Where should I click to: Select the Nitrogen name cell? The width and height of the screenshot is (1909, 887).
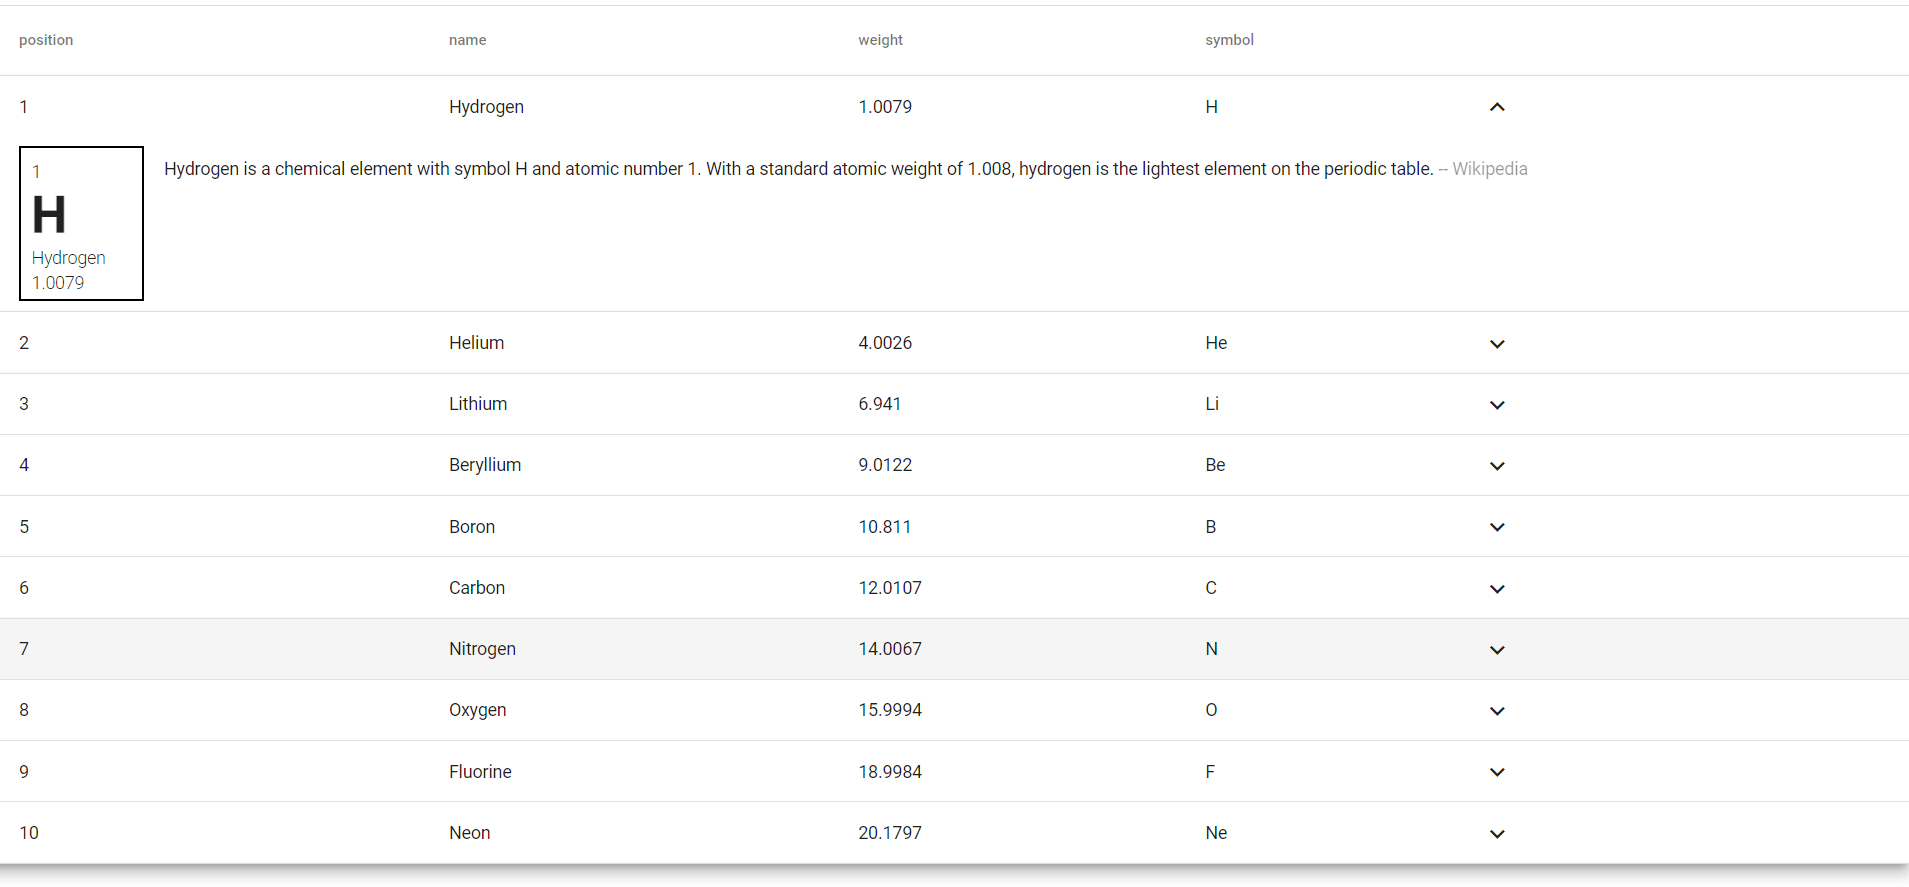point(482,649)
